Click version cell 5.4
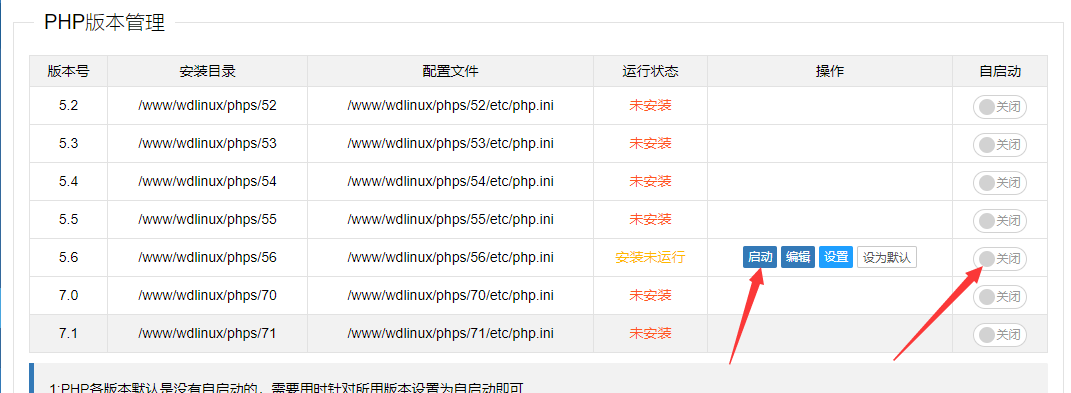 (68, 182)
